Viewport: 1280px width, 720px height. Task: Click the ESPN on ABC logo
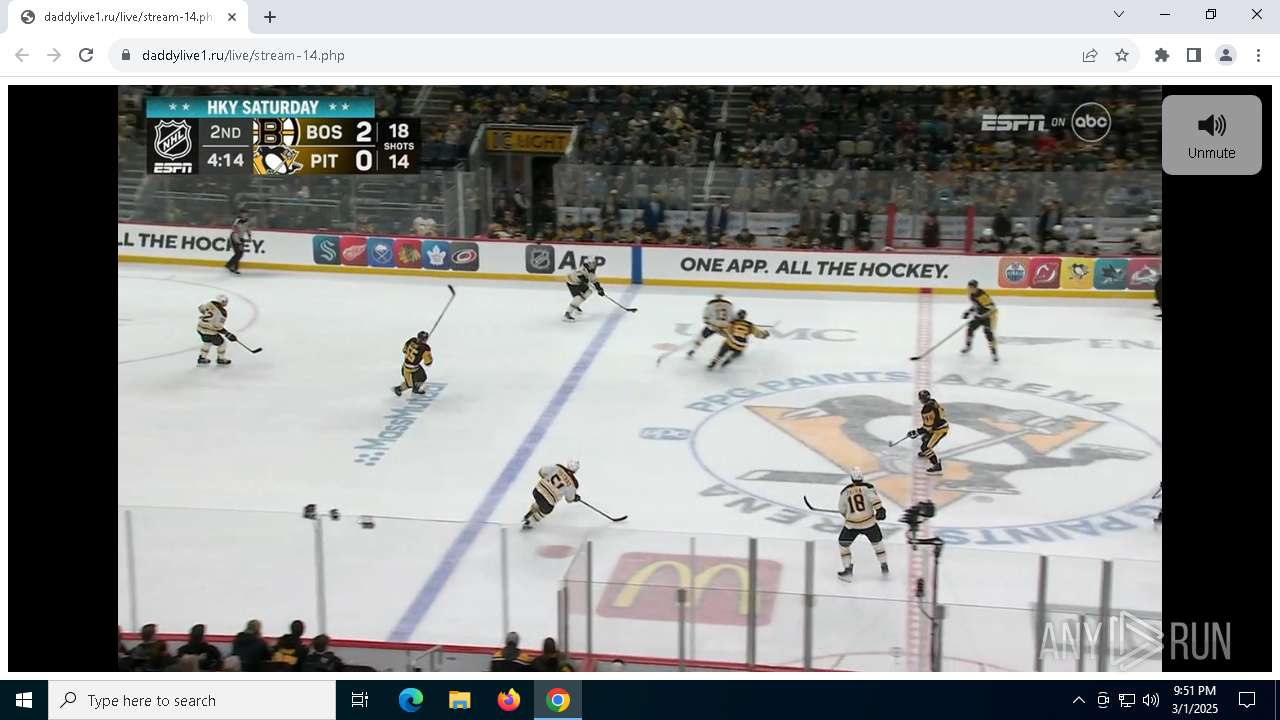(x=1046, y=122)
